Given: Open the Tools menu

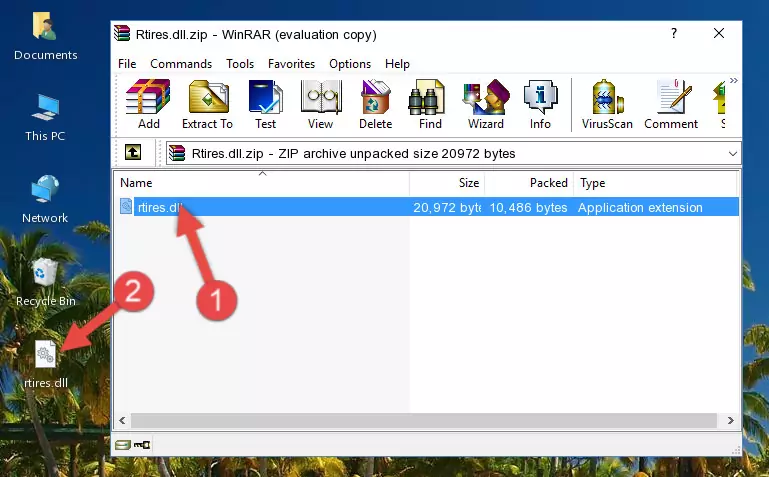Looking at the screenshot, I should coord(240,64).
